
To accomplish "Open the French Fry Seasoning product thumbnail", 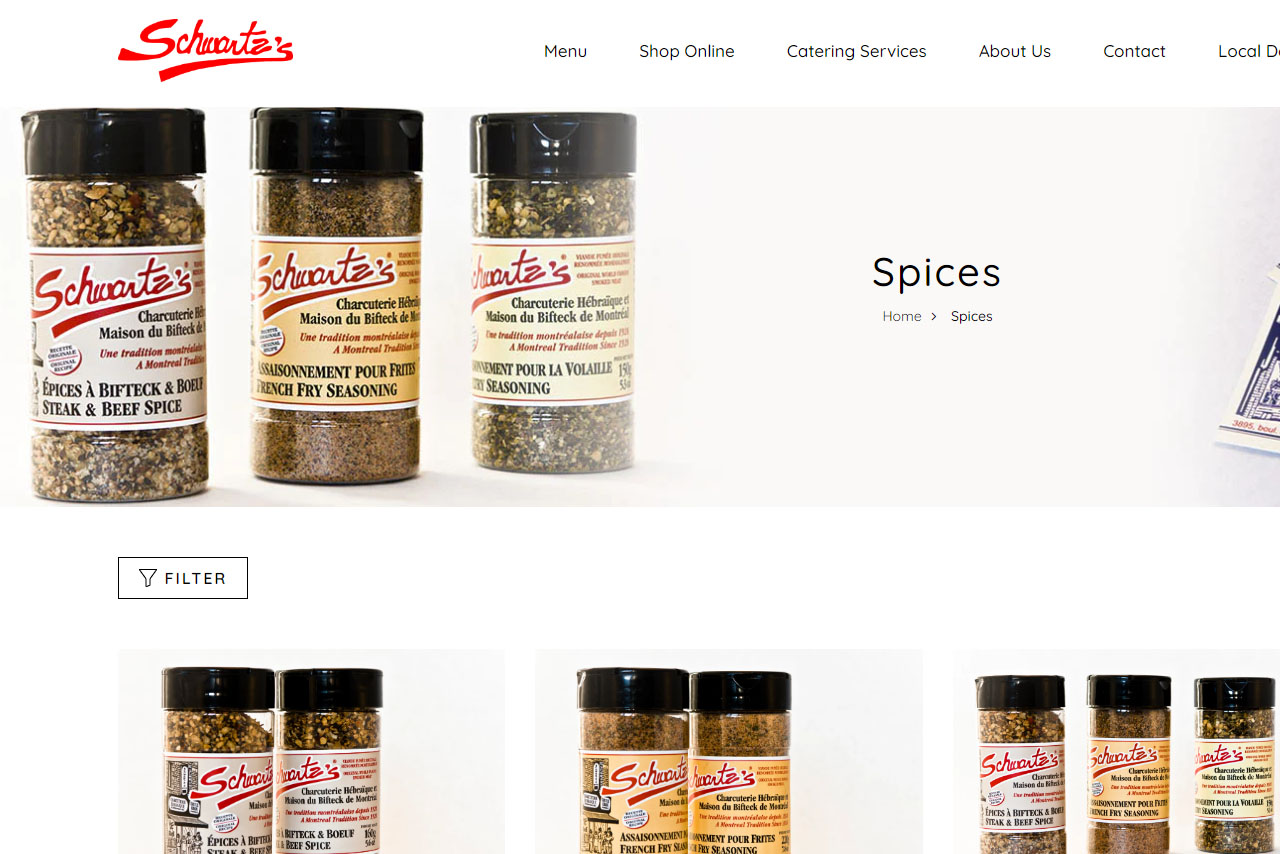I will coord(729,752).
